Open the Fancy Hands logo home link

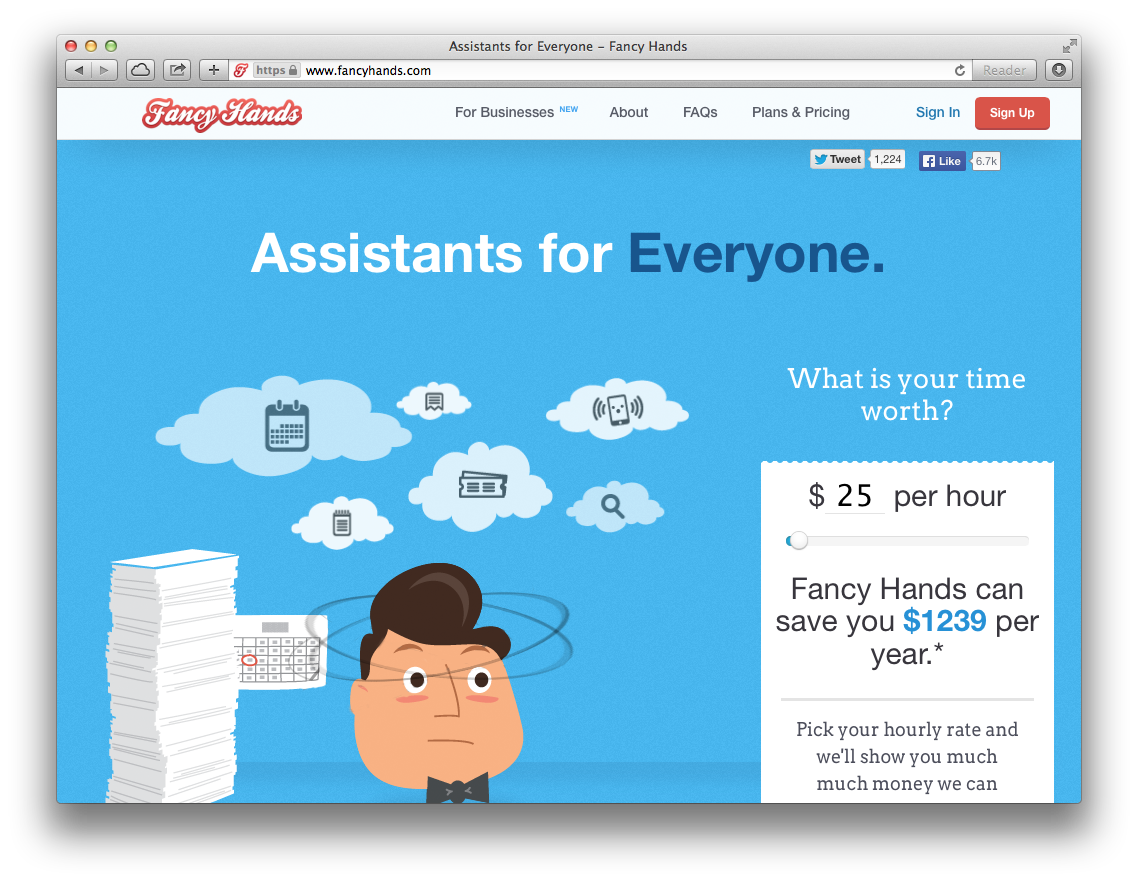pyautogui.click(x=222, y=114)
